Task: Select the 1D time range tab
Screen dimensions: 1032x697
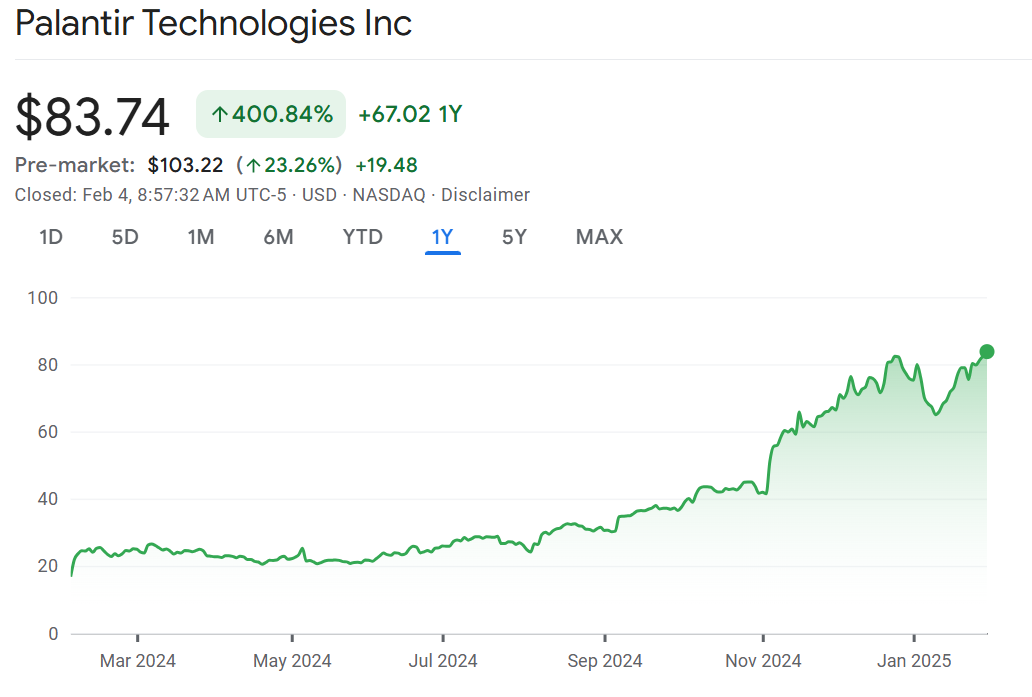Action: pos(51,237)
